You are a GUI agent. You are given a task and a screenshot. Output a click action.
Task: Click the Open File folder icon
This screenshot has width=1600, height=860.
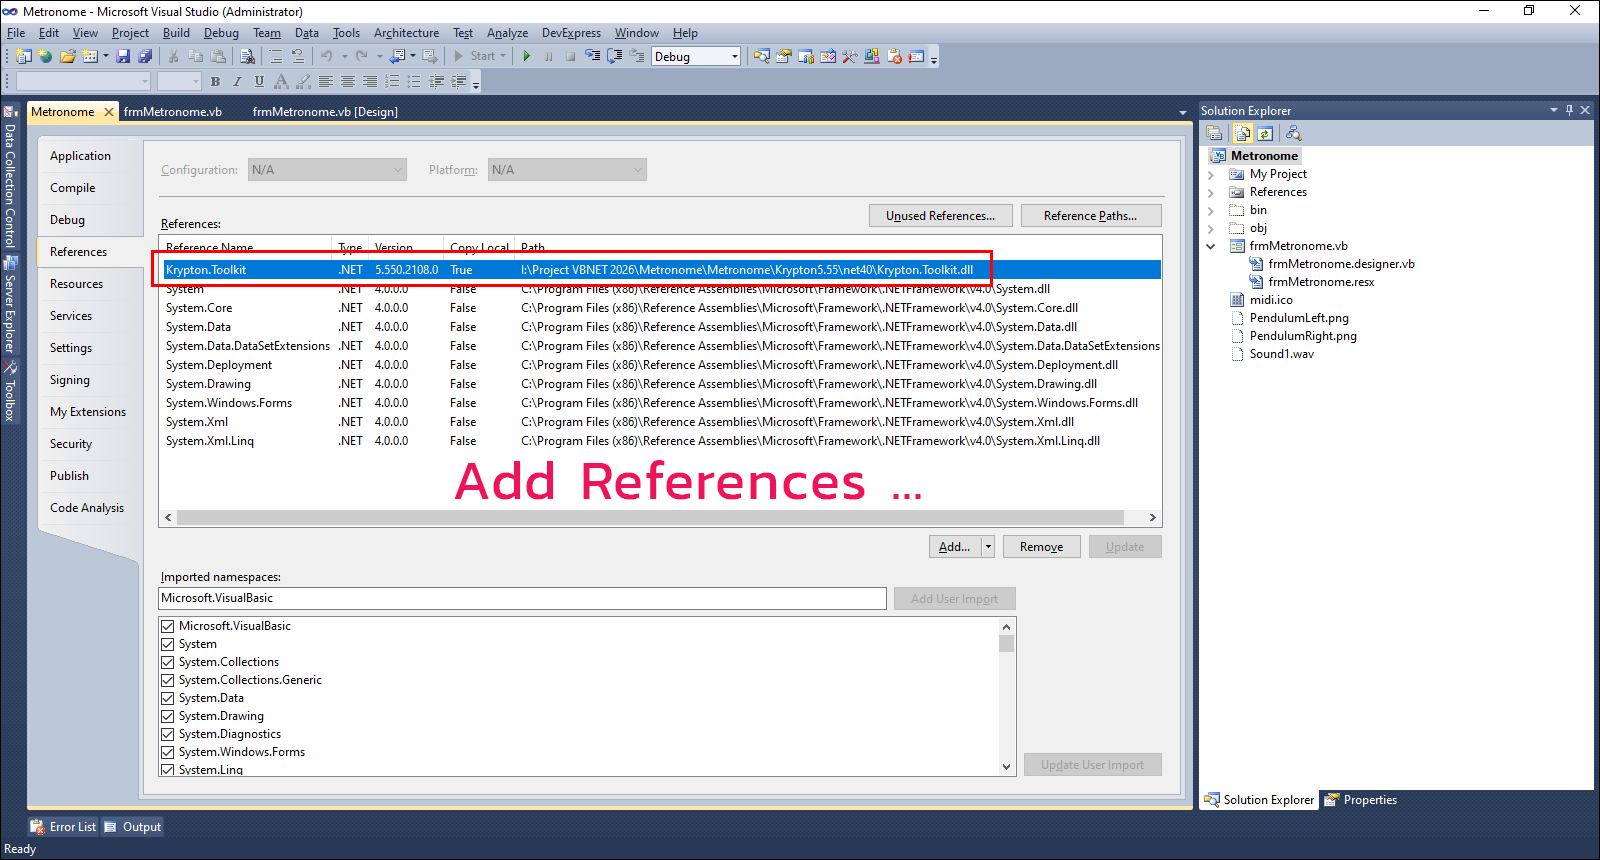click(x=67, y=56)
